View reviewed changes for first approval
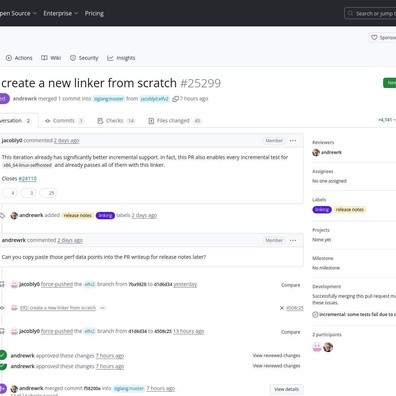This screenshot has width=396, height=396. click(276, 356)
